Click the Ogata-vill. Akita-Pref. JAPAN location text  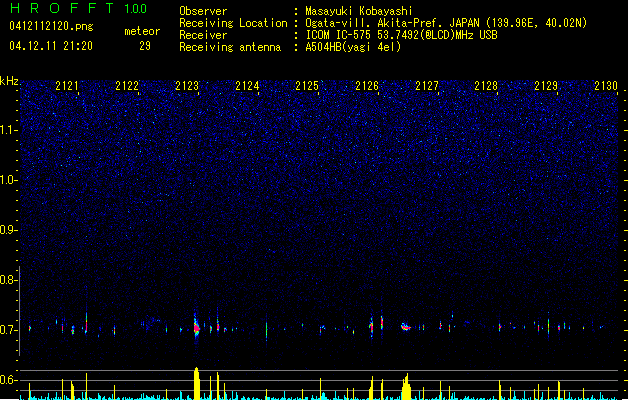[x=446, y=23]
